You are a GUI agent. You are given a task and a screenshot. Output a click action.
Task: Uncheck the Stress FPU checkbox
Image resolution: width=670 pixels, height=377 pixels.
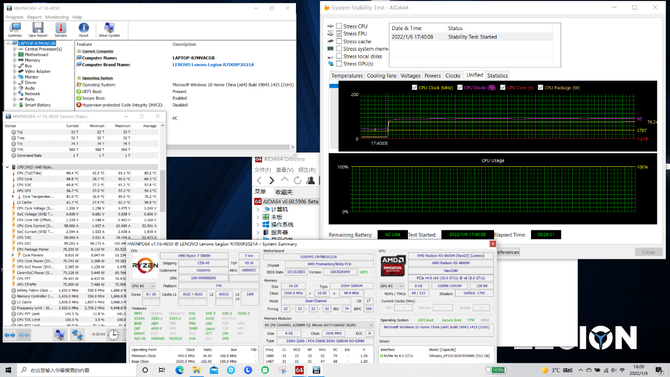[339, 33]
